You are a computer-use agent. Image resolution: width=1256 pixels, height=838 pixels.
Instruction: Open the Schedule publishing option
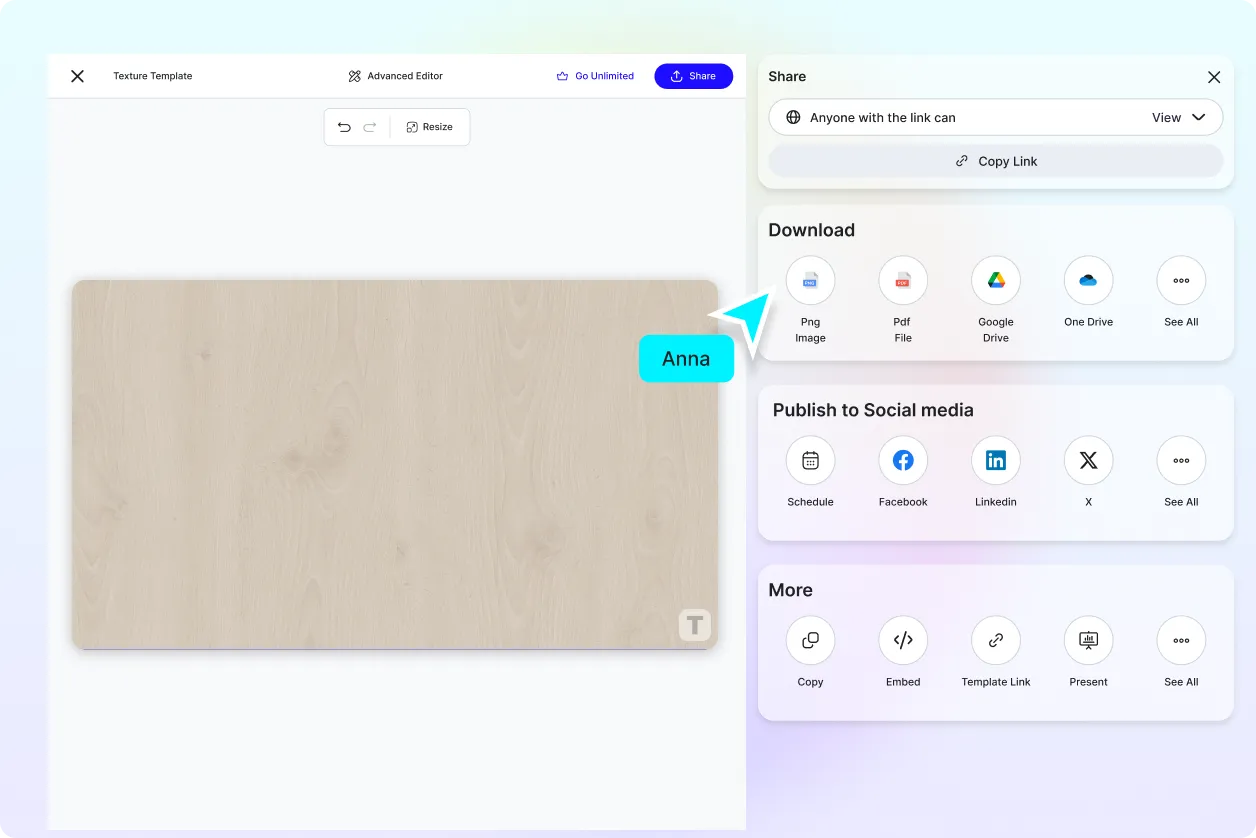pyautogui.click(x=810, y=460)
